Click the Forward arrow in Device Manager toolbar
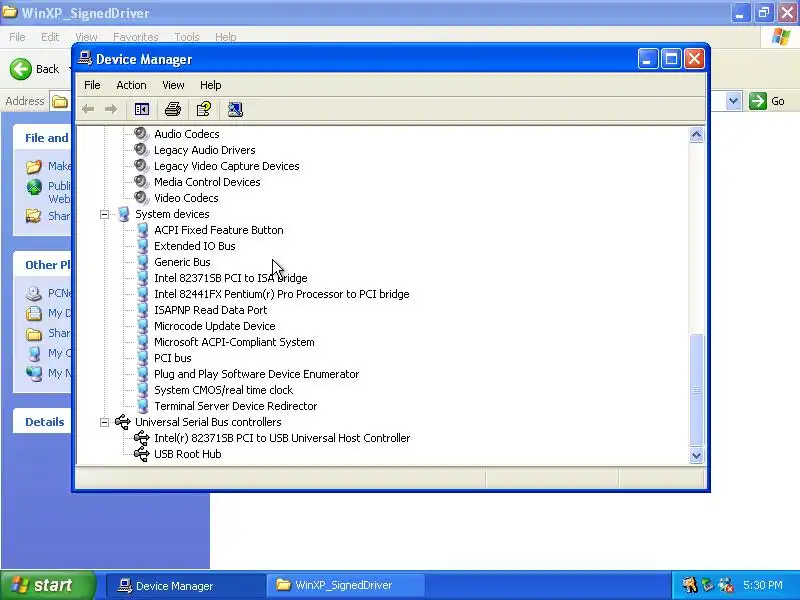The width and height of the screenshot is (800, 600). 111,109
